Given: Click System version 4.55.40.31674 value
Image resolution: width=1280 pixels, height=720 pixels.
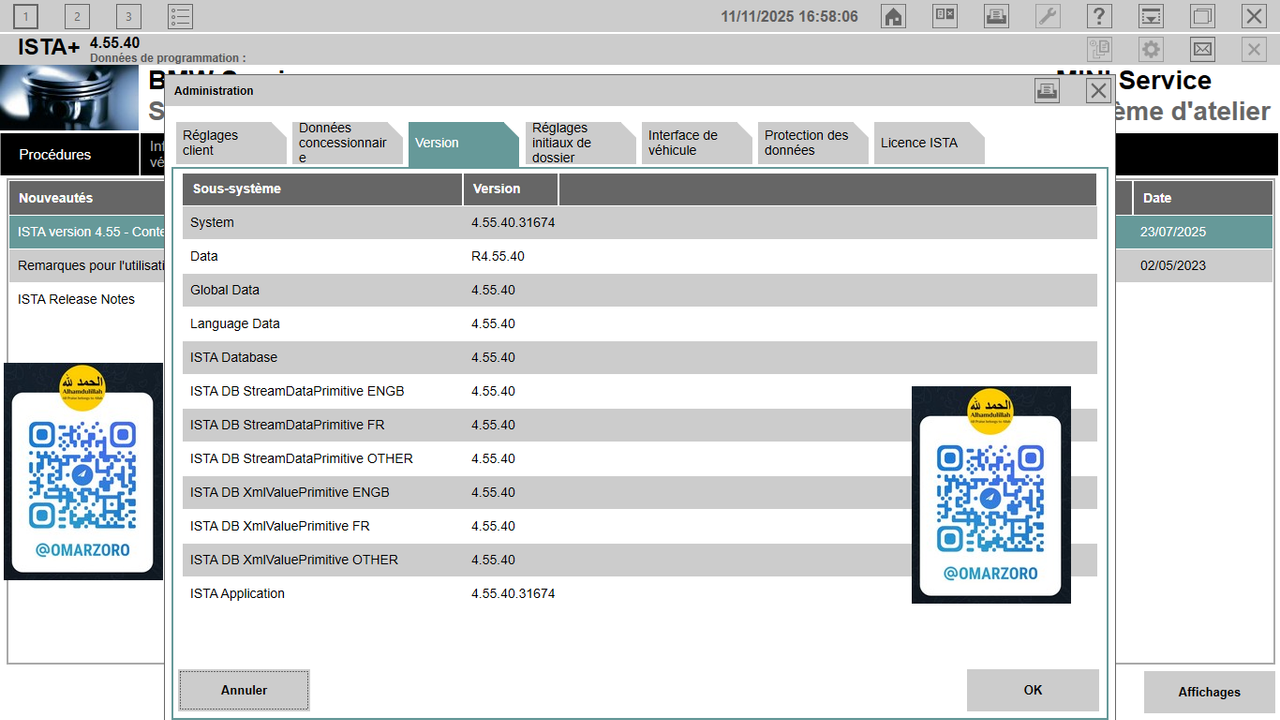Looking at the screenshot, I should click(513, 223).
